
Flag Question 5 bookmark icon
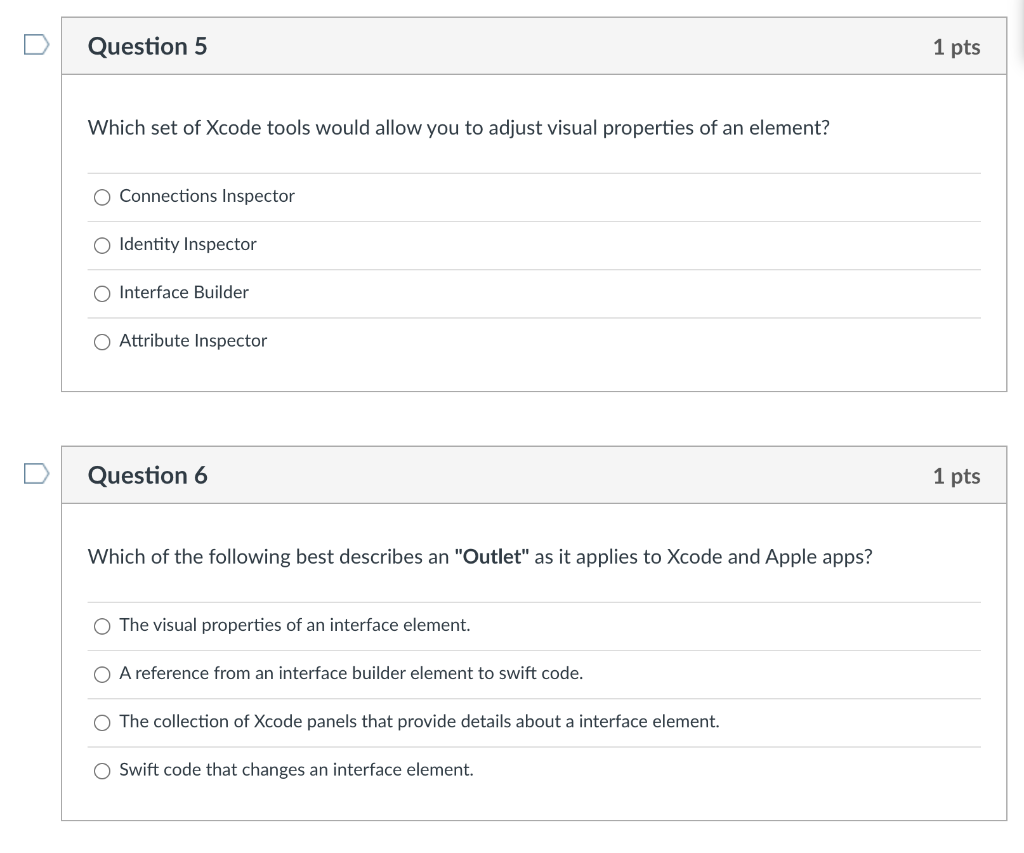pyautogui.click(x=36, y=45)
